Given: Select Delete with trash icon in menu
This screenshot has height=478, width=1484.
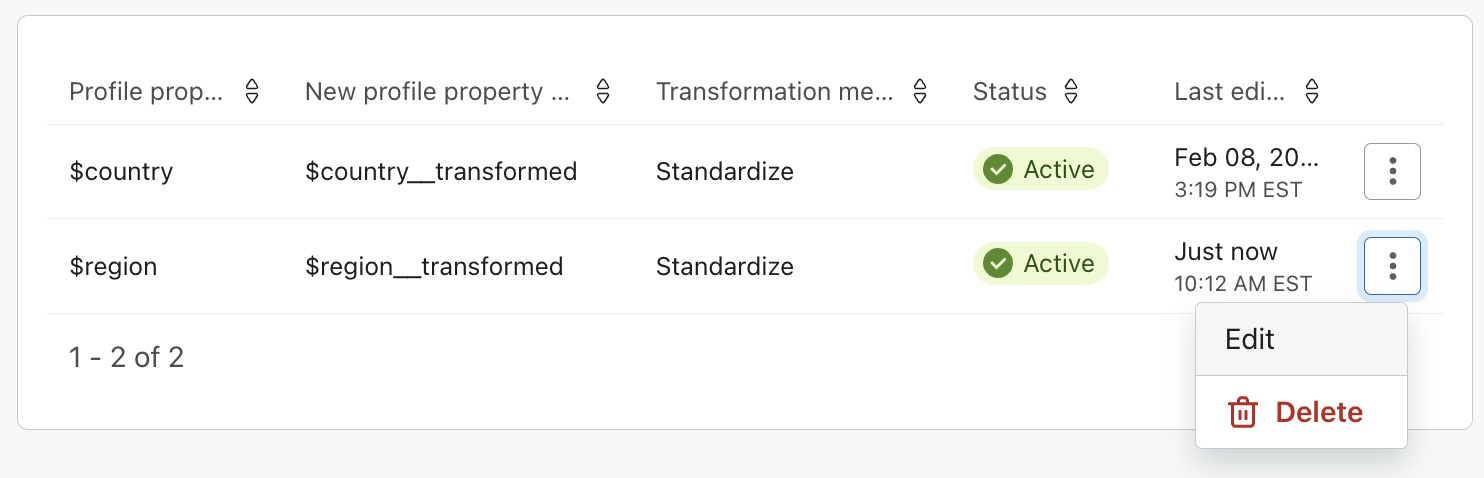Looking at the screenshot, I should coord(1300,412).
